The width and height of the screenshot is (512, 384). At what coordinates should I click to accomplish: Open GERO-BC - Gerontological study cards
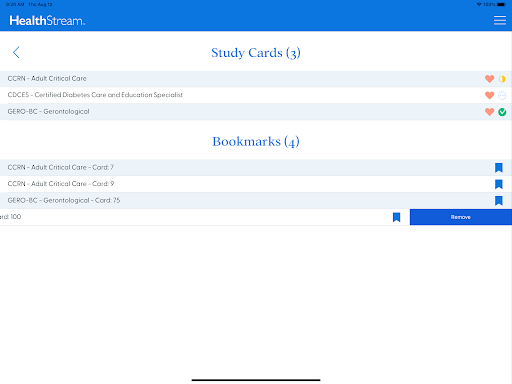click(48, 112)
